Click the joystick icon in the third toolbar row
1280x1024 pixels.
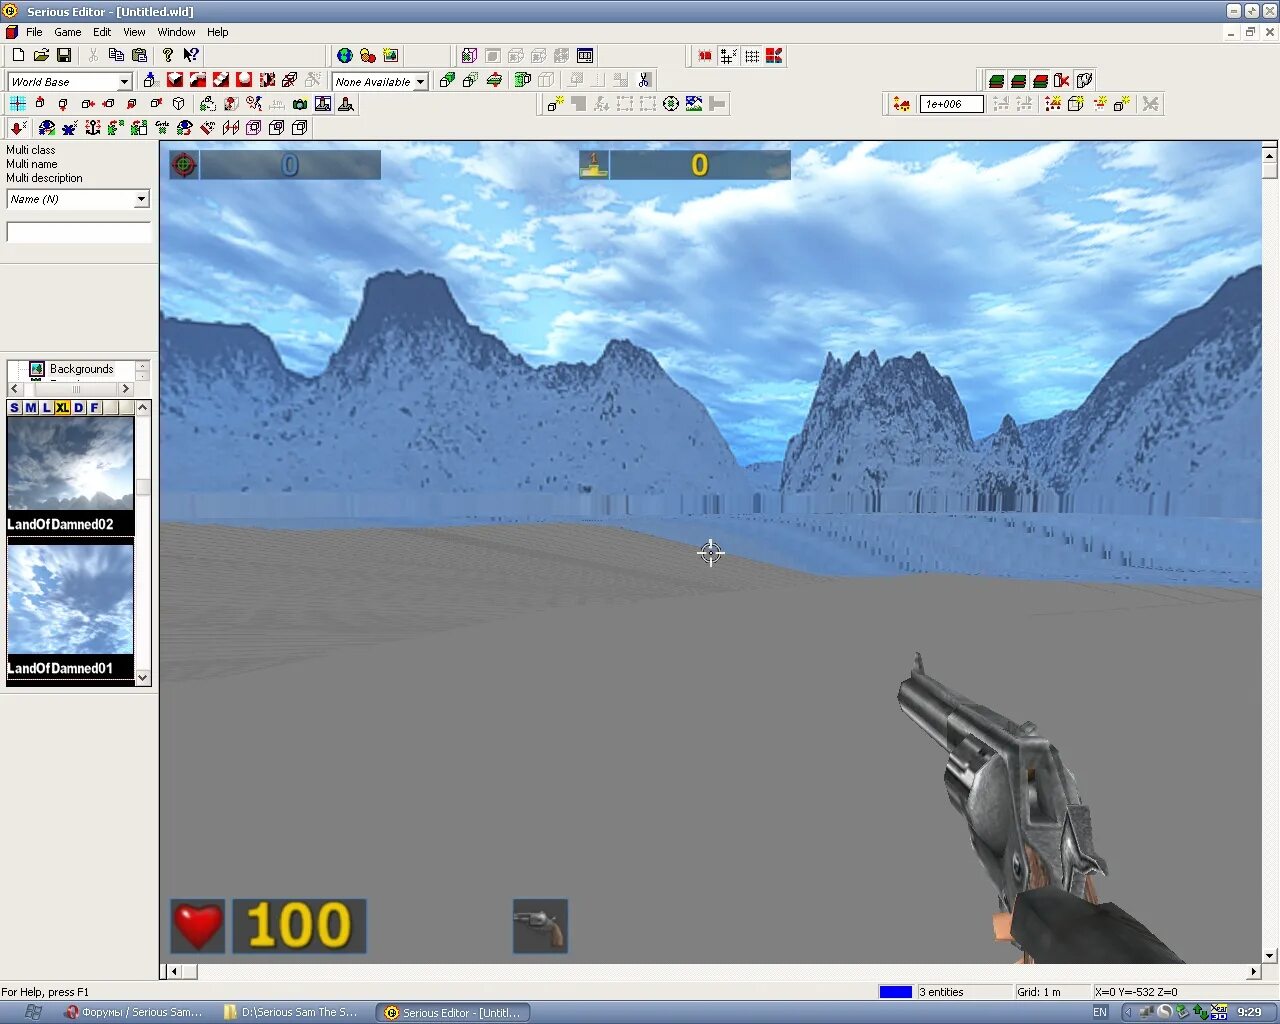[346, 103]
